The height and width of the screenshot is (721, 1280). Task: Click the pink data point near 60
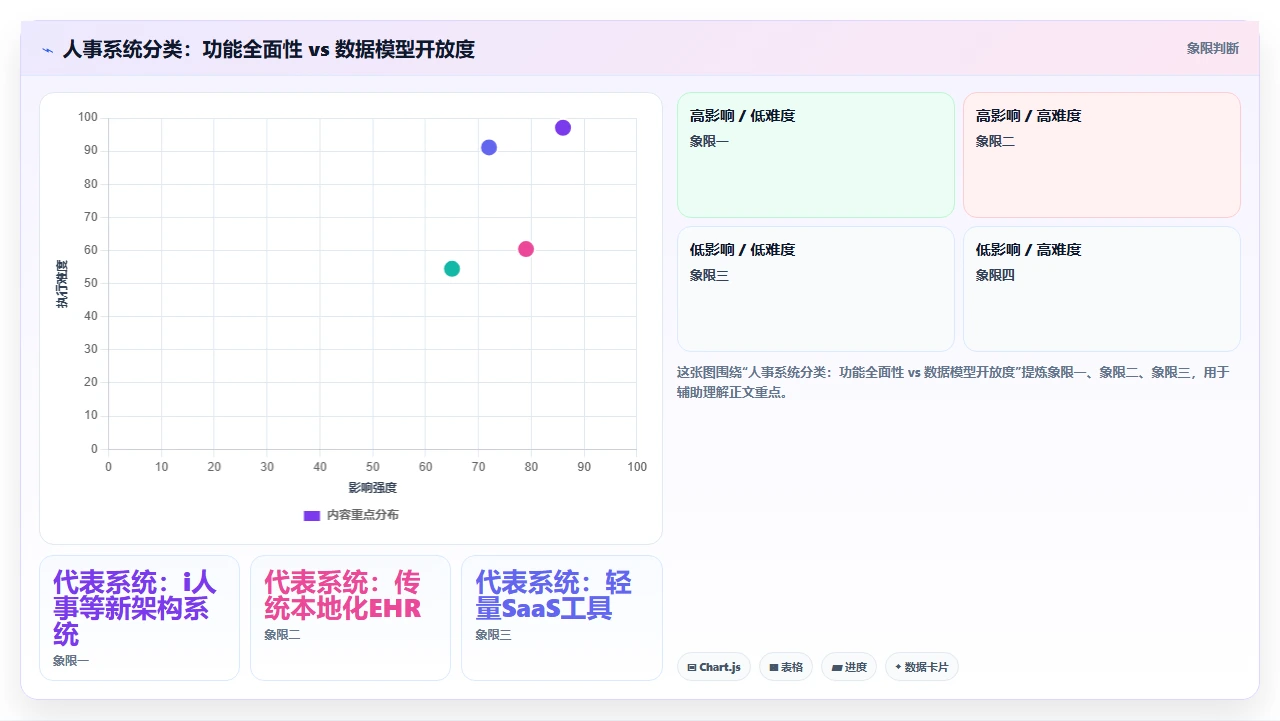tap(526, 249)
